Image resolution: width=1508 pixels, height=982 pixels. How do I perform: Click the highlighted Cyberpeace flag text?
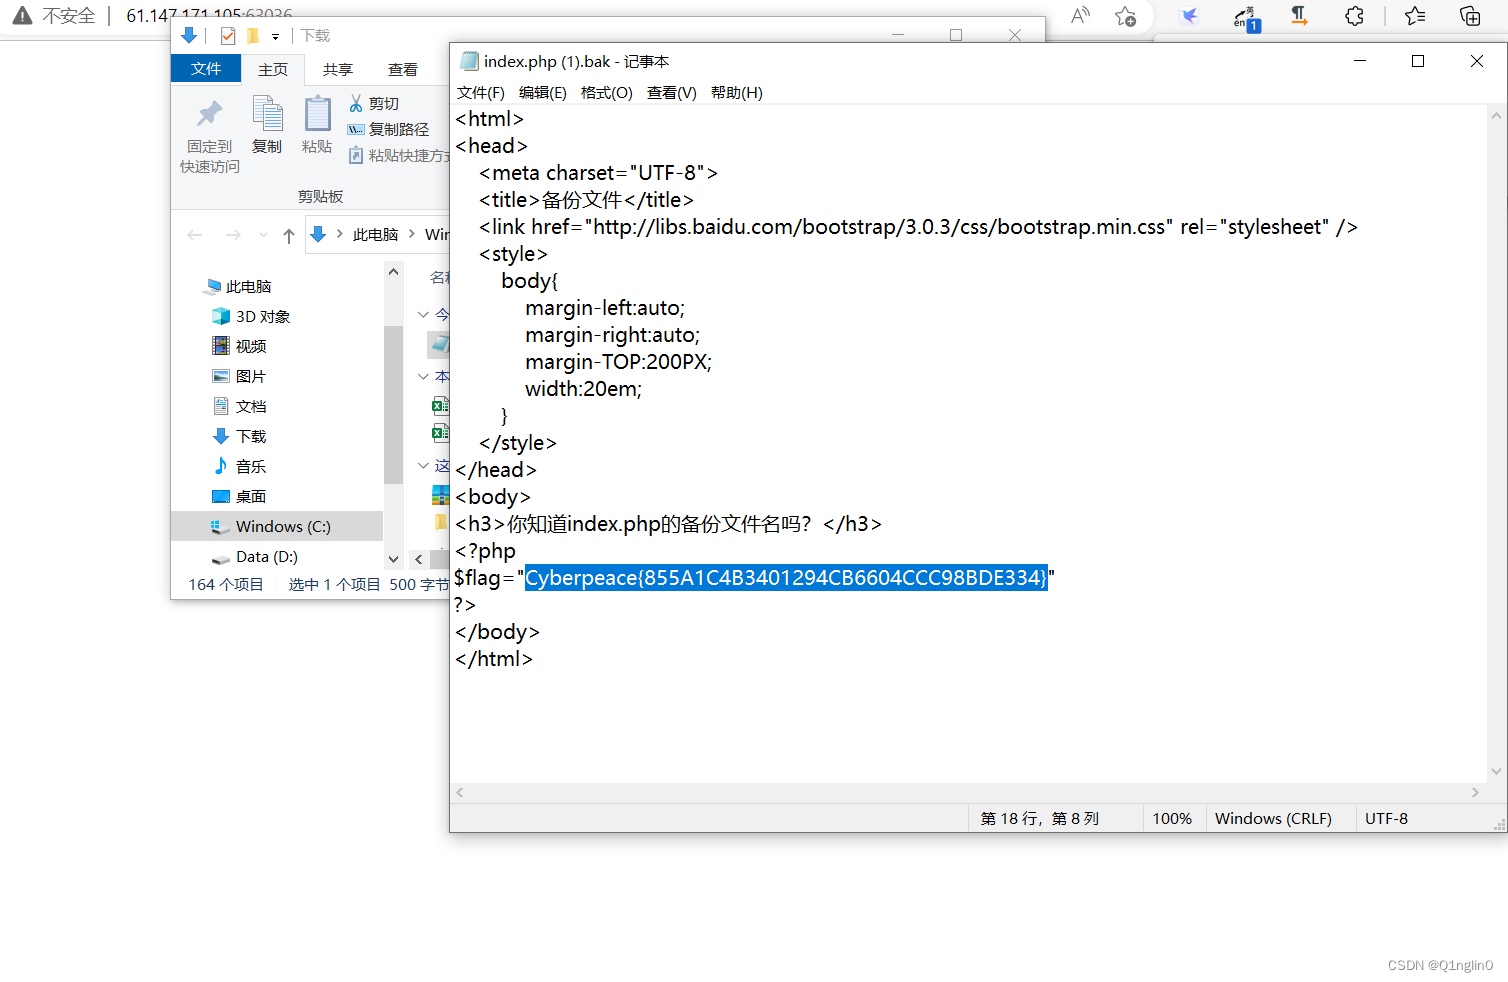point(786,578)
